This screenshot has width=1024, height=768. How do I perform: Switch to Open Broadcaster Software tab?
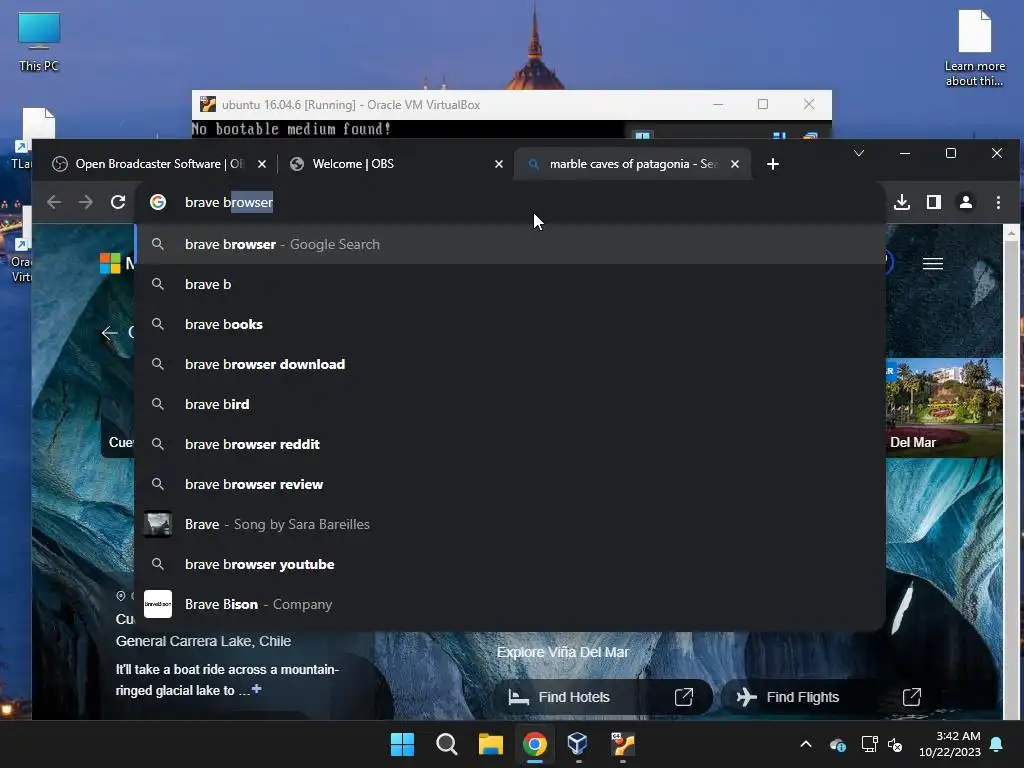coord(157,164)
